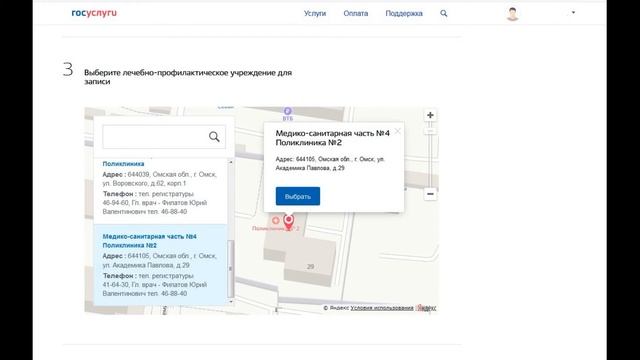Click the red map pin marker
640x360 pixels.
(x=289, y=222)
